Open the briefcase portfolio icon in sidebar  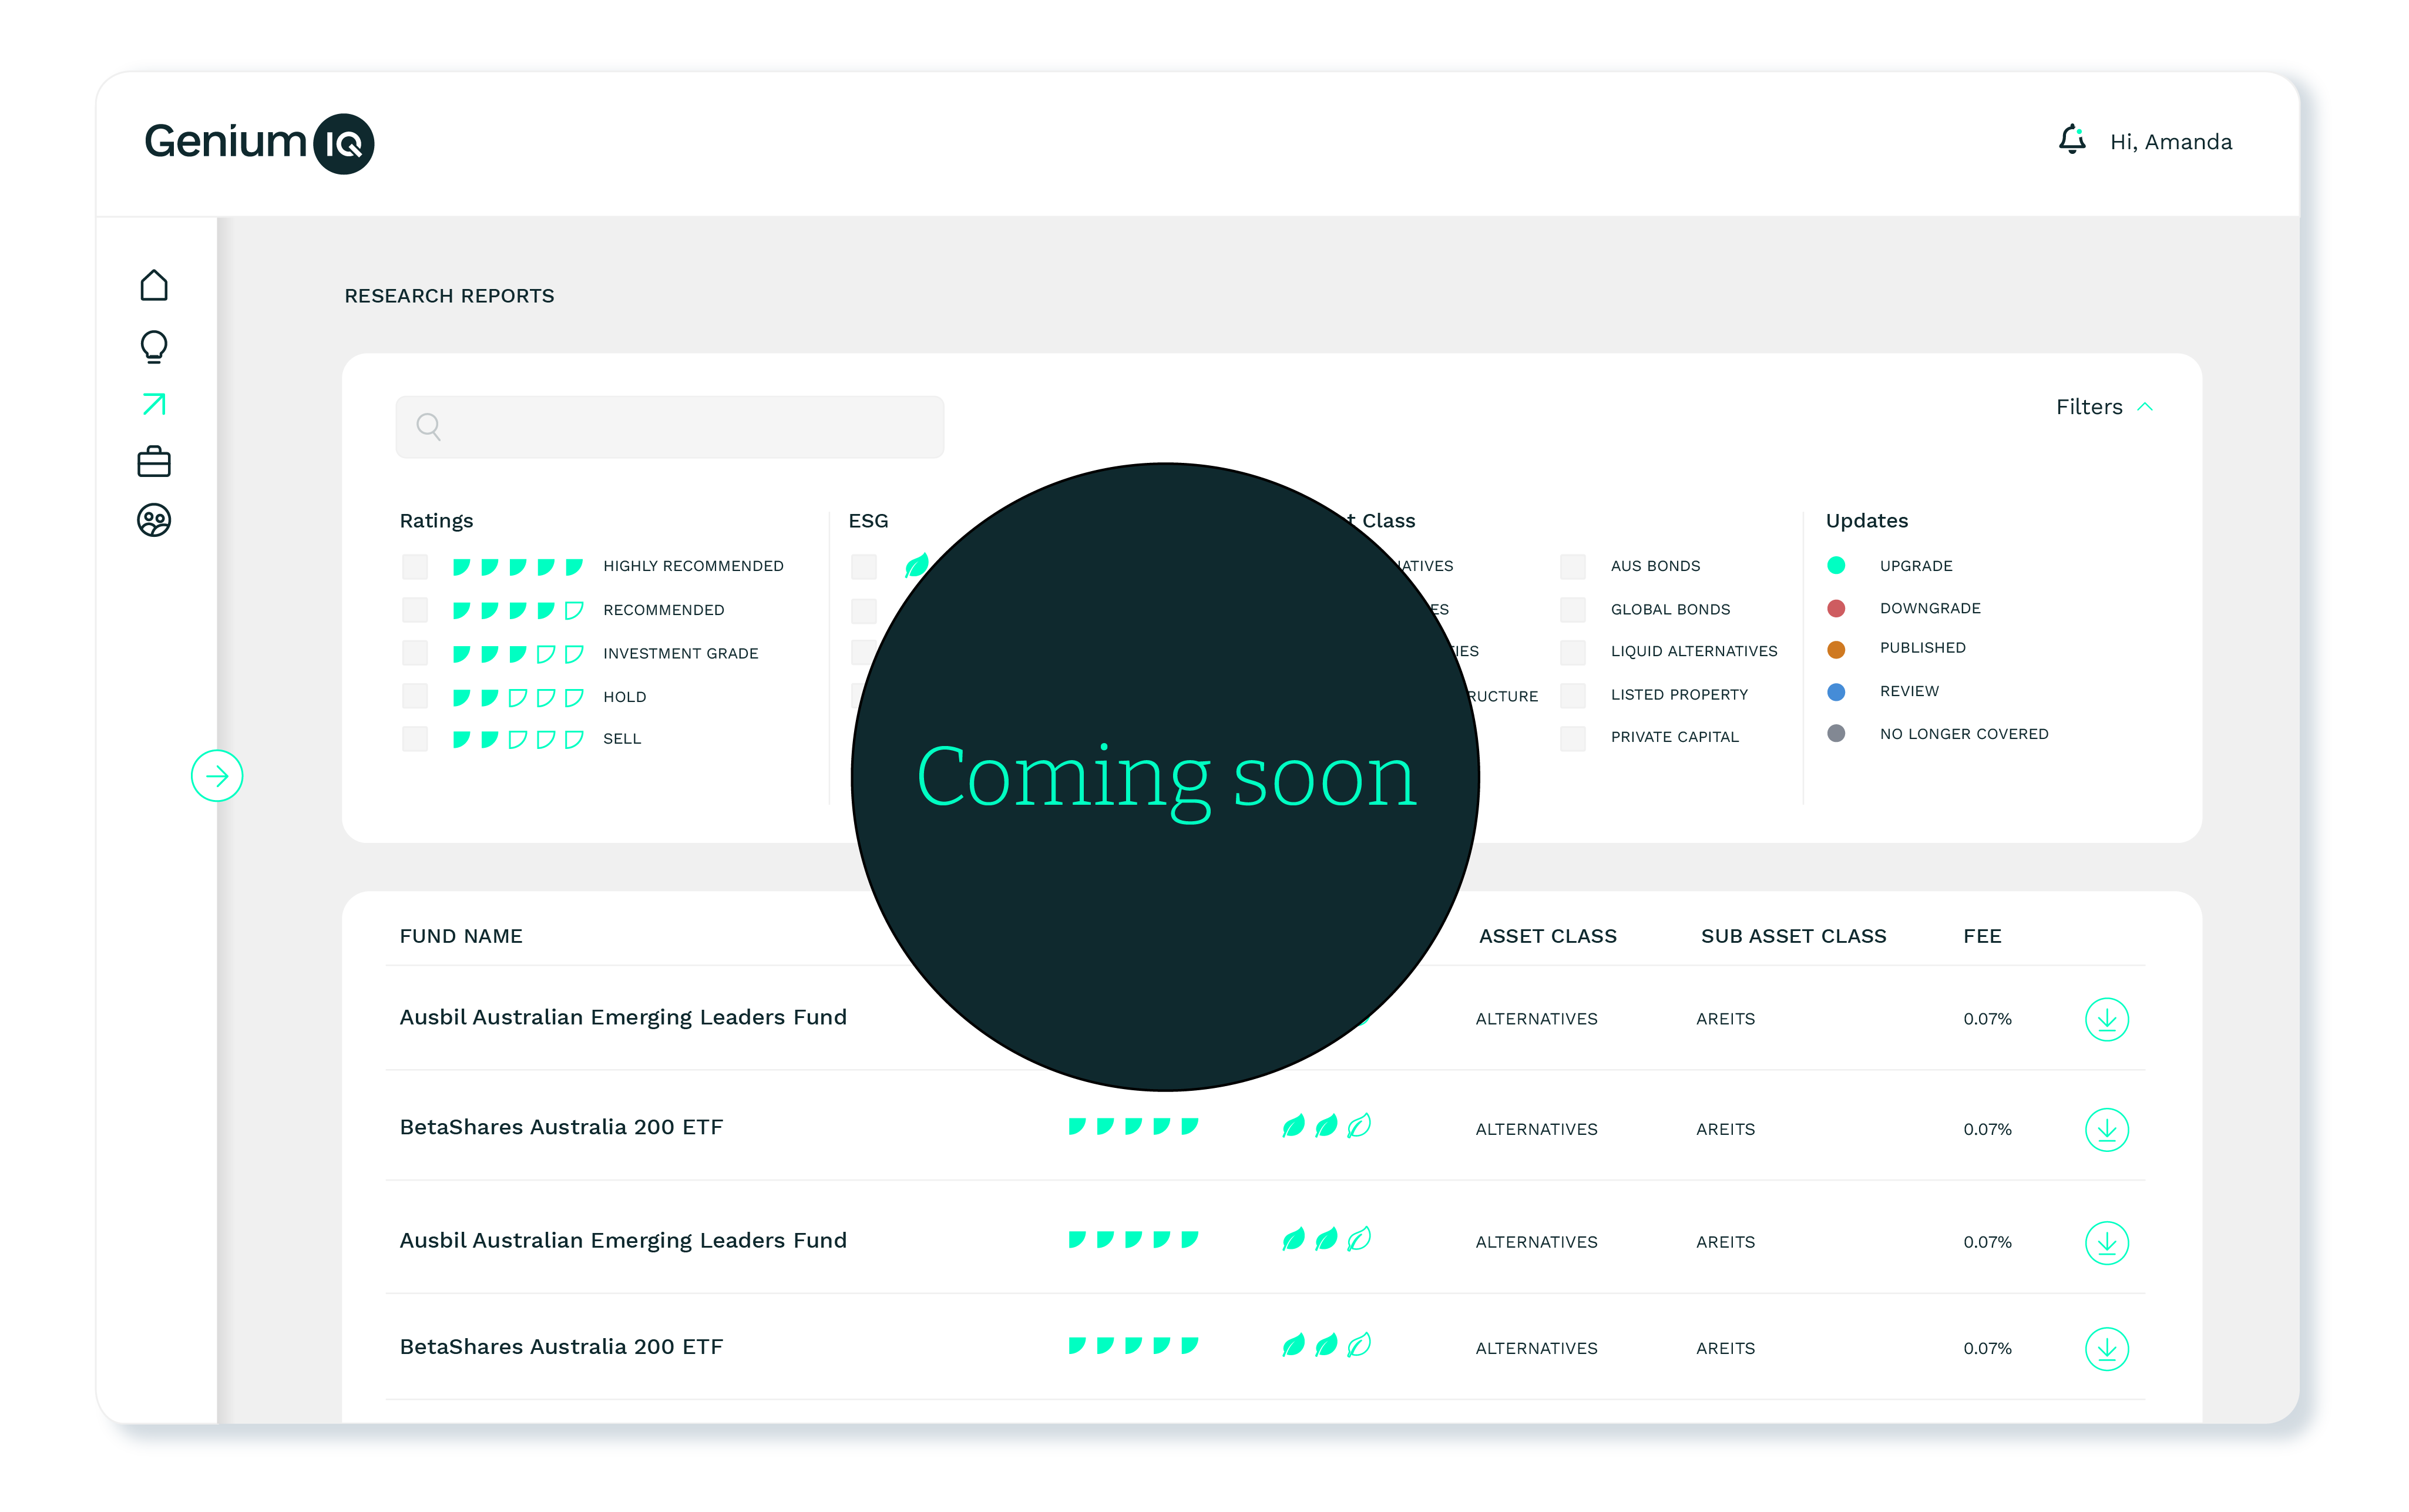tap(154, 462)
